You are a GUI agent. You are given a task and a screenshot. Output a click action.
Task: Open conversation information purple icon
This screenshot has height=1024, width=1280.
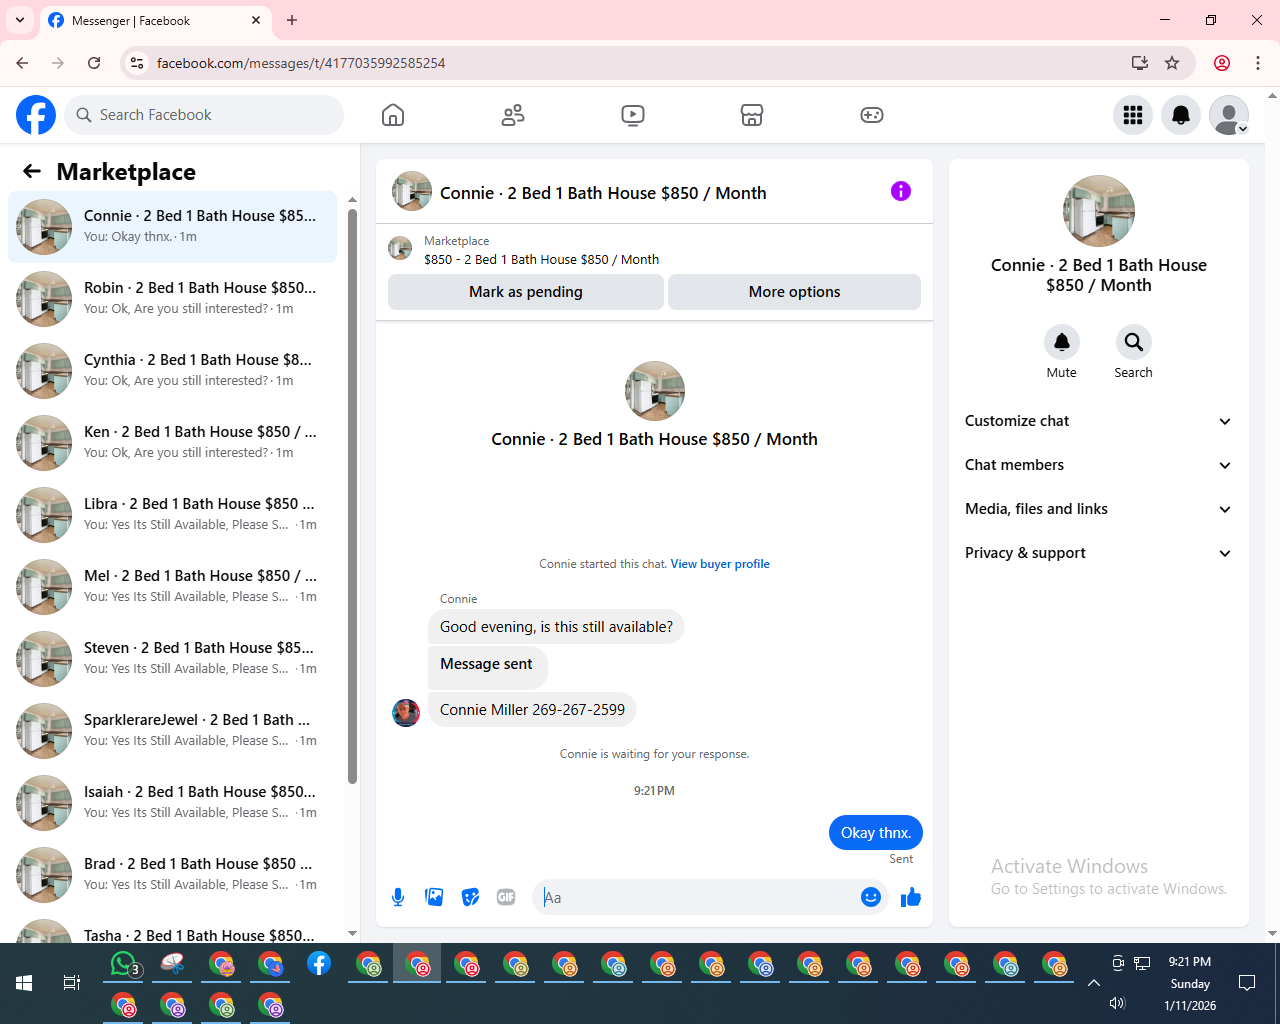(901, 191)
